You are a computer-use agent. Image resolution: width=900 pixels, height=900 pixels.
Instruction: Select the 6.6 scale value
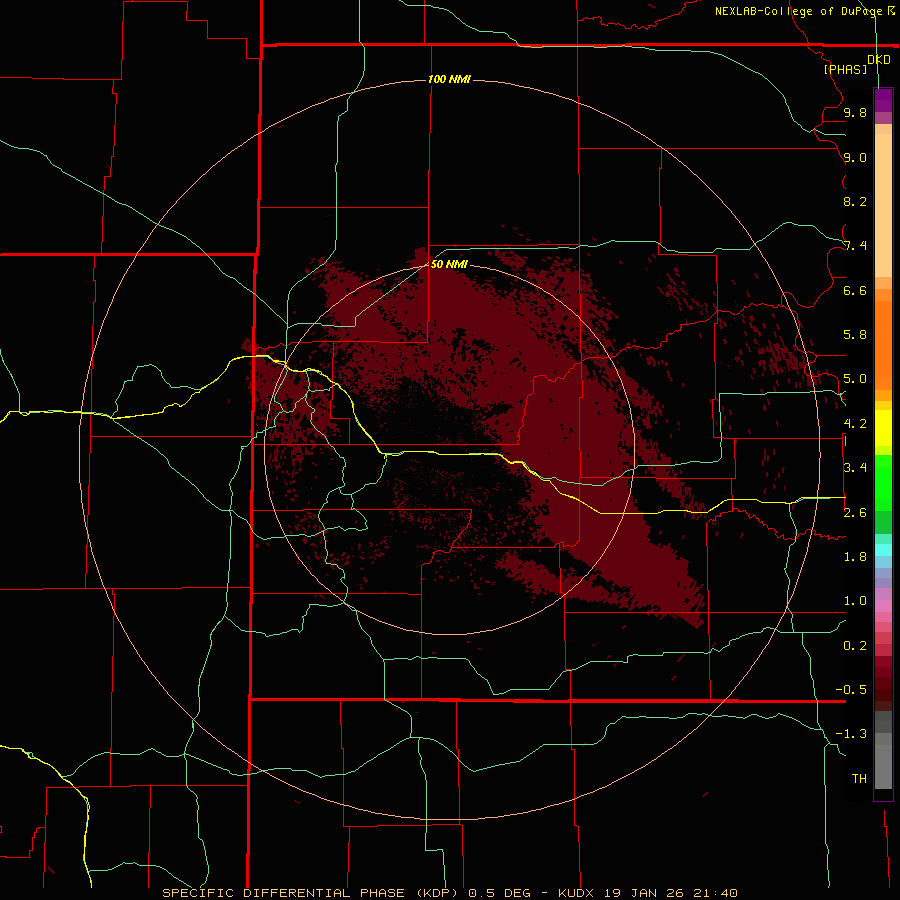pyautogui.click(x=855, y=290)
